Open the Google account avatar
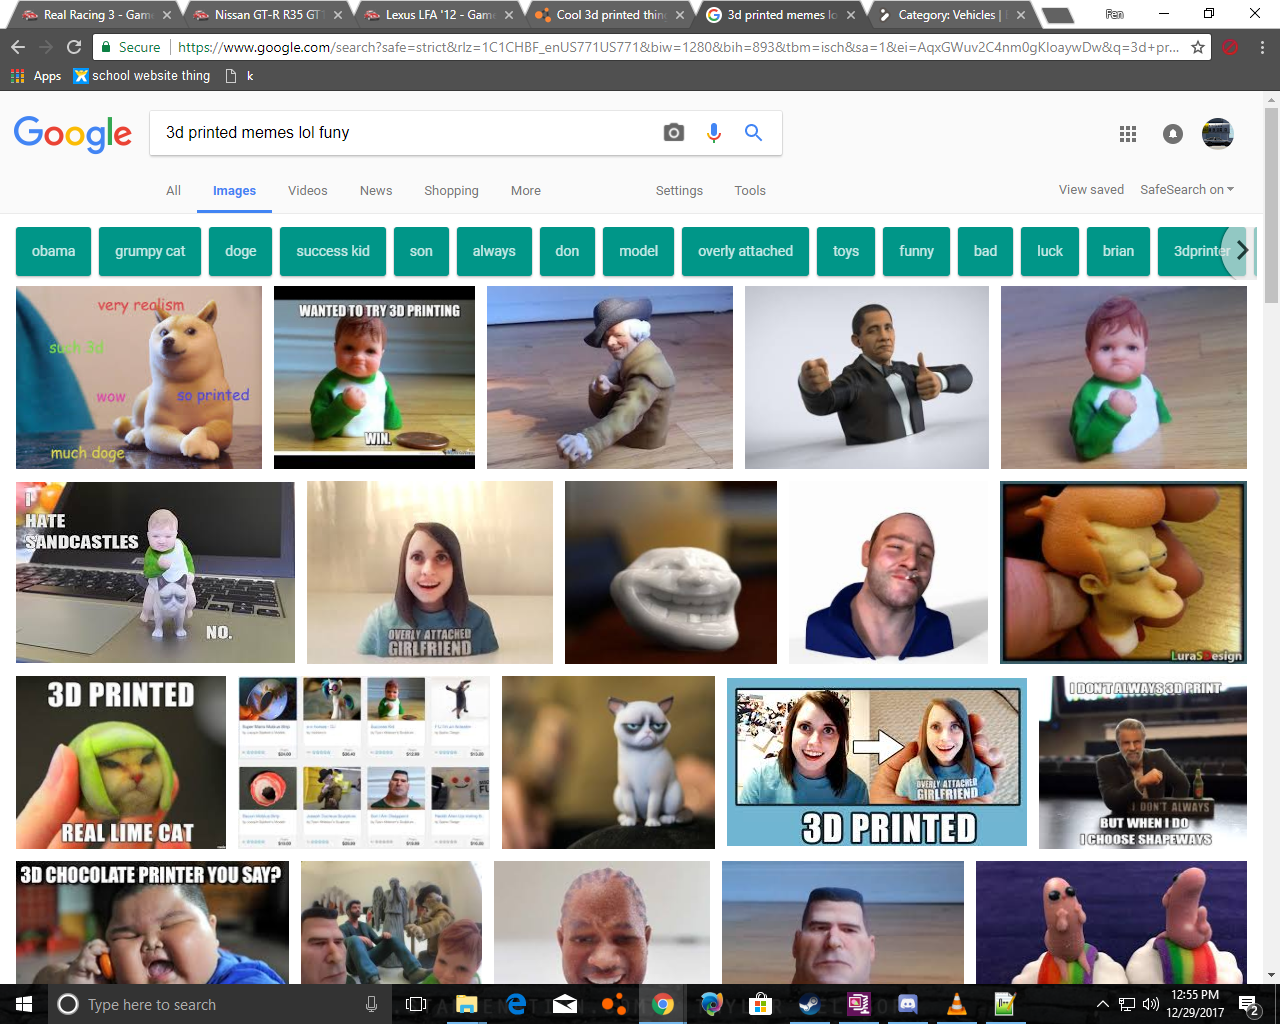Image resolution: width=1280 pixels, height=1024 pixels. click(x=1217, y=134)
